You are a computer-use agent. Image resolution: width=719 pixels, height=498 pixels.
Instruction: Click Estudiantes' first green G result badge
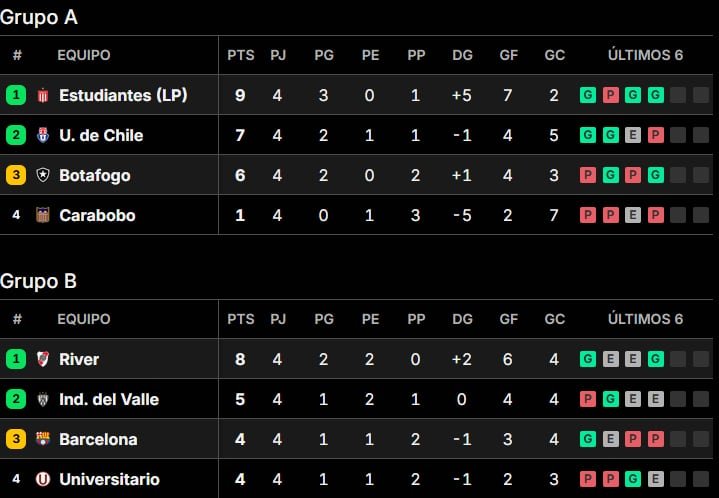(x=588, y=95)
